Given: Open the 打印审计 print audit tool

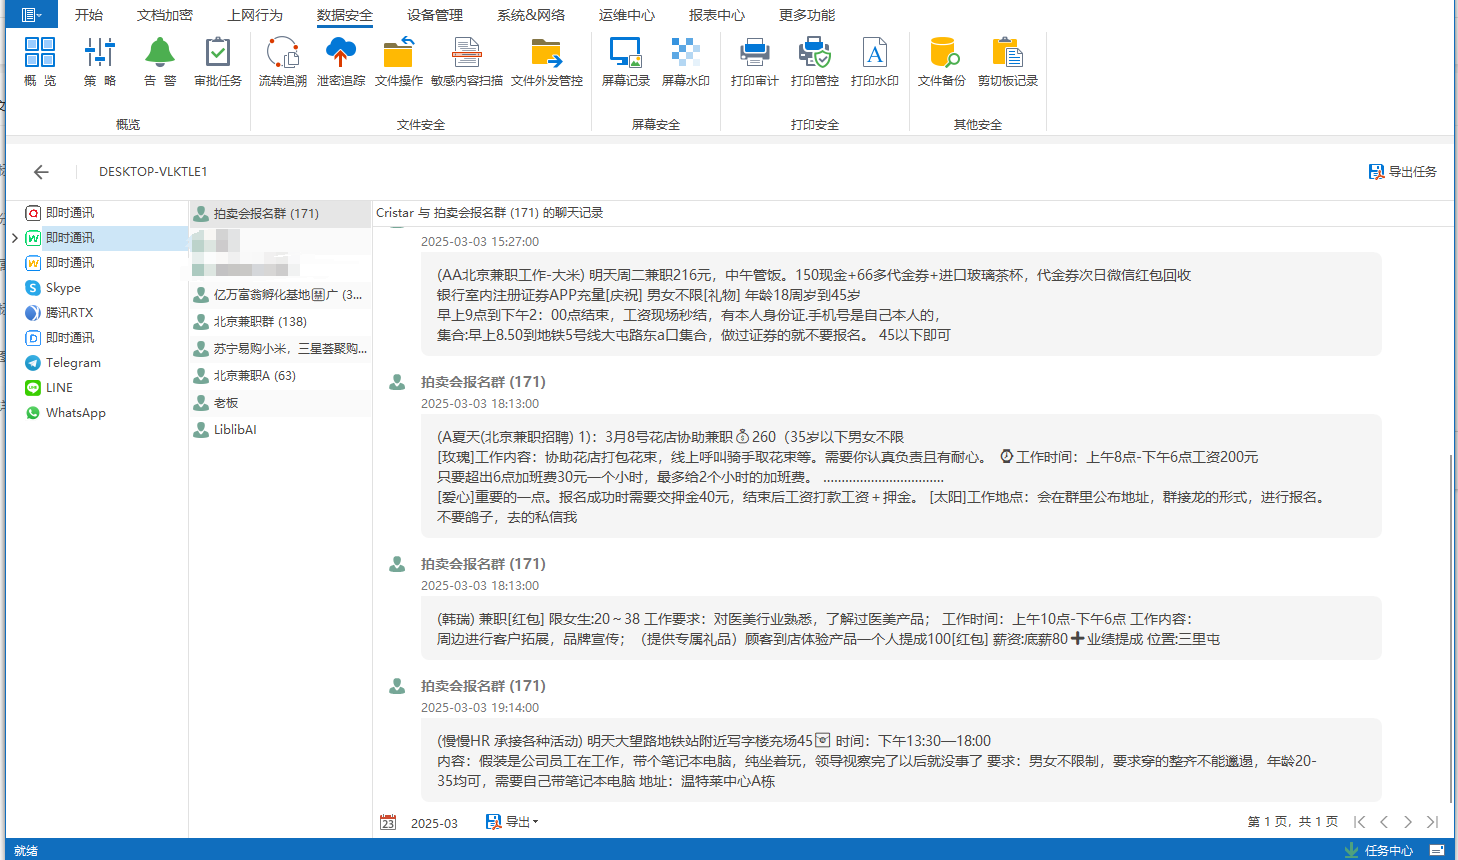Looking at the screenshot, I should (754, 62).
